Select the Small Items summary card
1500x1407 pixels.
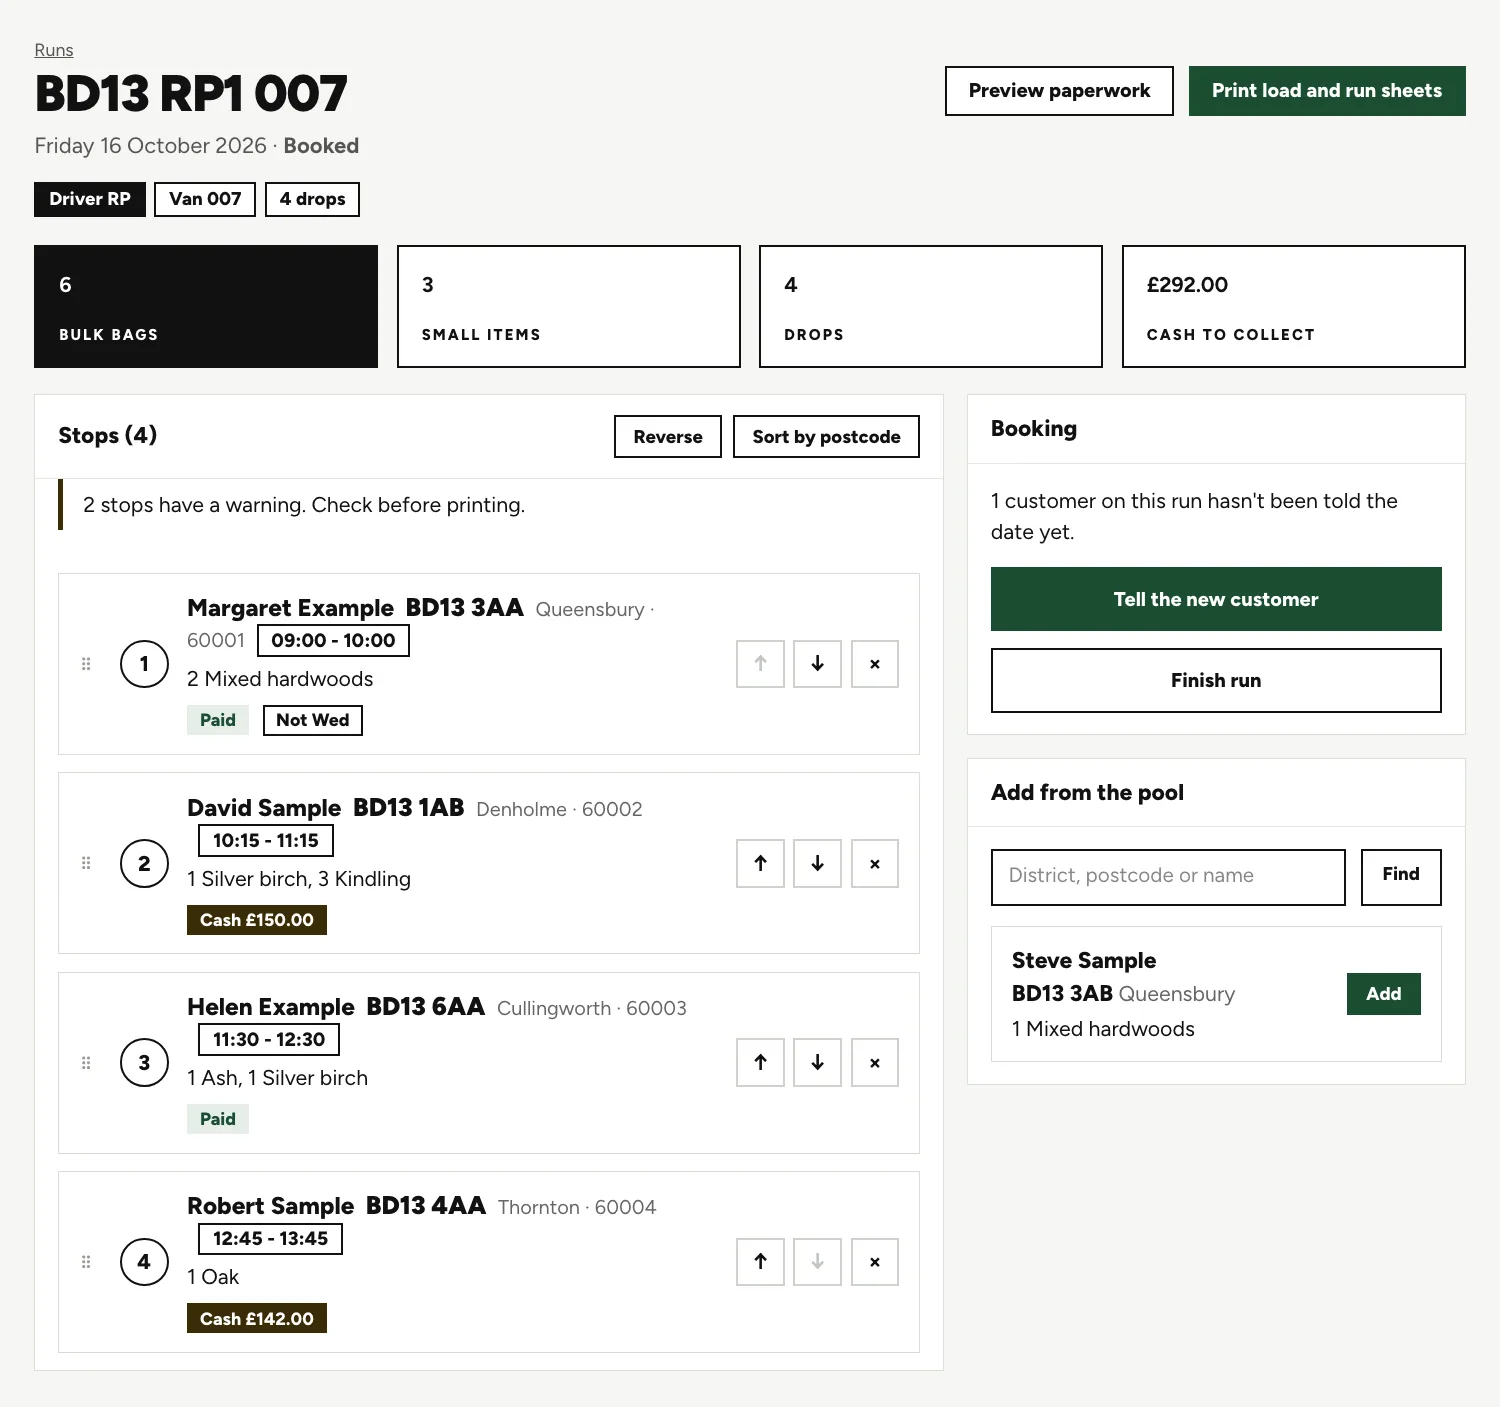click(569, 307)
